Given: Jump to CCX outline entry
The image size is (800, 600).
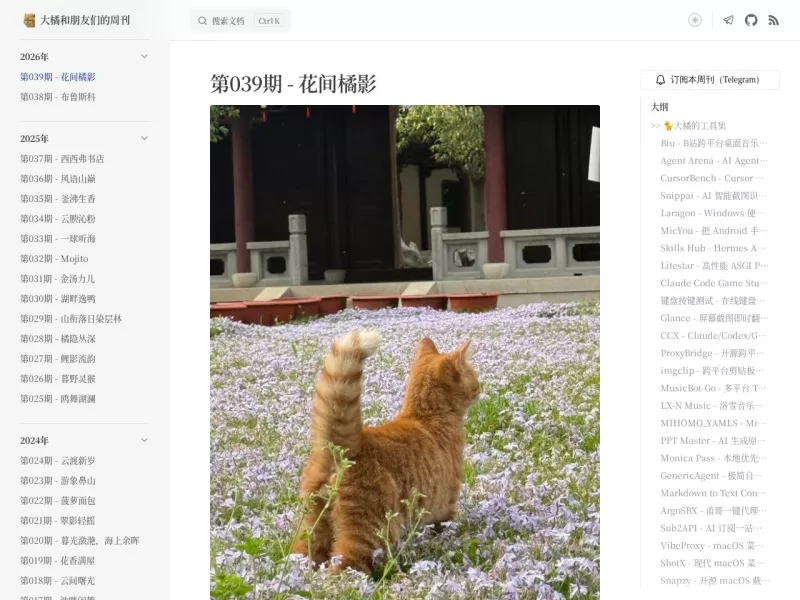Looking at the screenshot, I should click(x=713, y=335).
